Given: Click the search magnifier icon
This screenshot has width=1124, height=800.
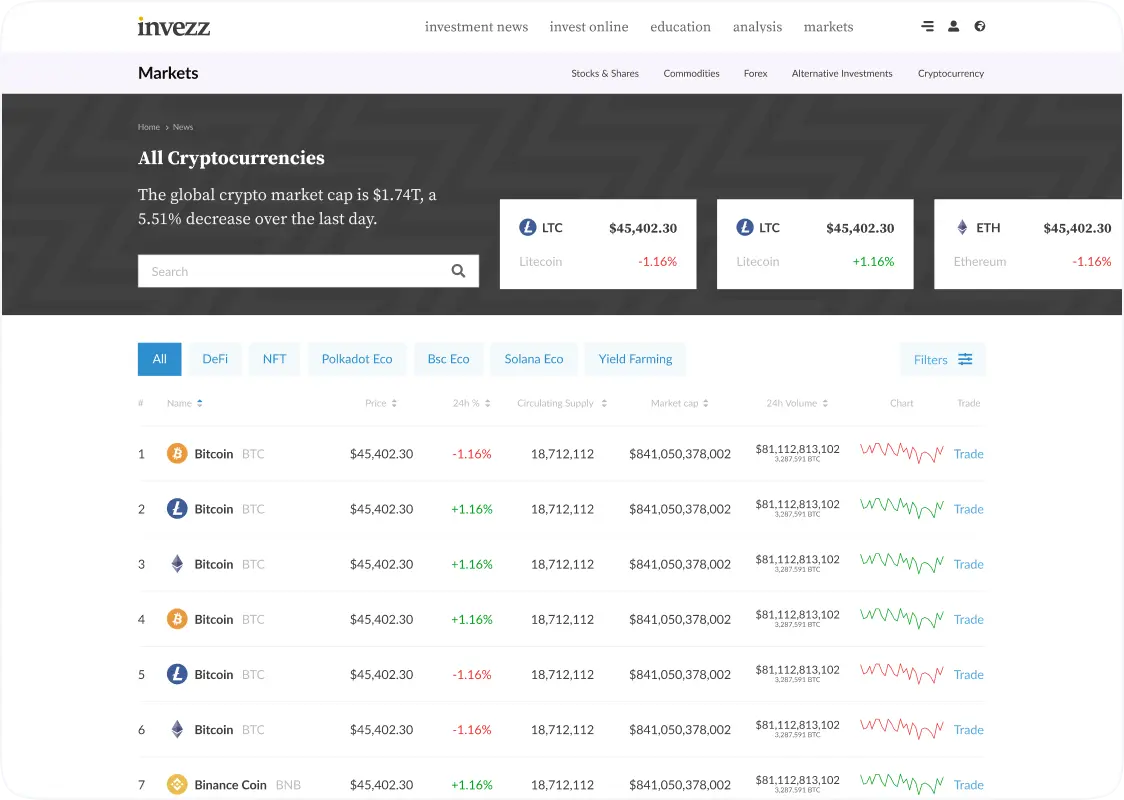Looking at the screenshot, I should (458, 271).
